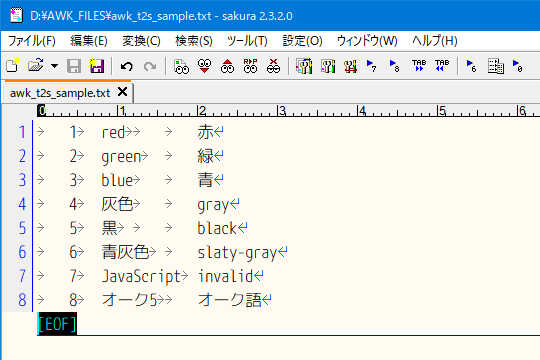
Task: Open the 変換(C) menu
Action: click(x=141, y=41)
